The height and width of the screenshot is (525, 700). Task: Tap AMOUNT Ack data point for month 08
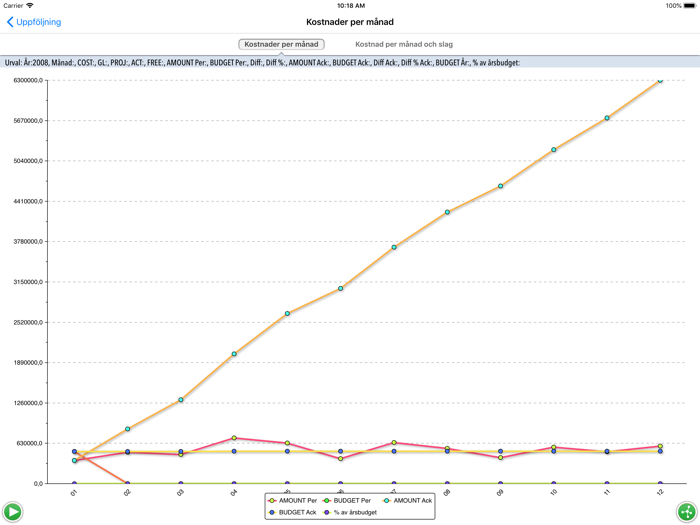tap(447, 212)
